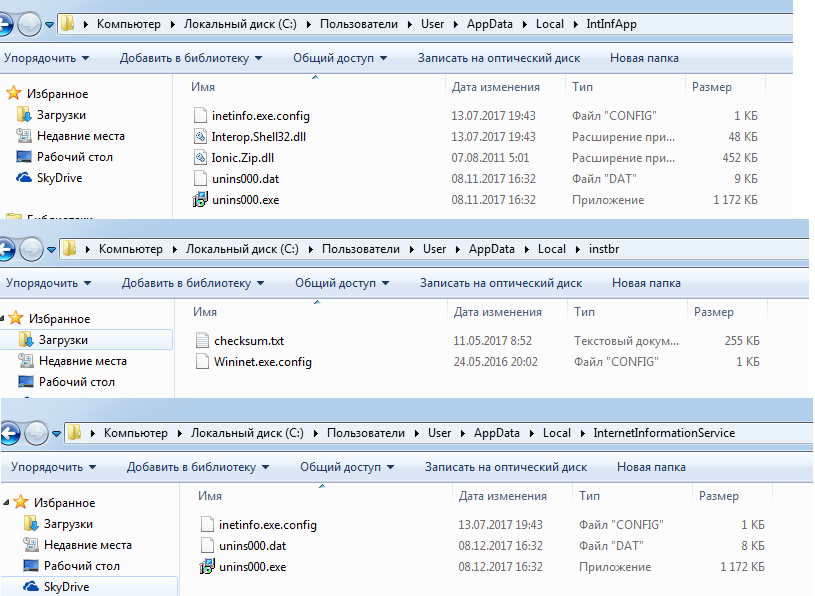This screenshot has height=596, width=815.
Task: Click User breadcrumb in InternetInformationService address bar
Action: (x=439, y=433)
